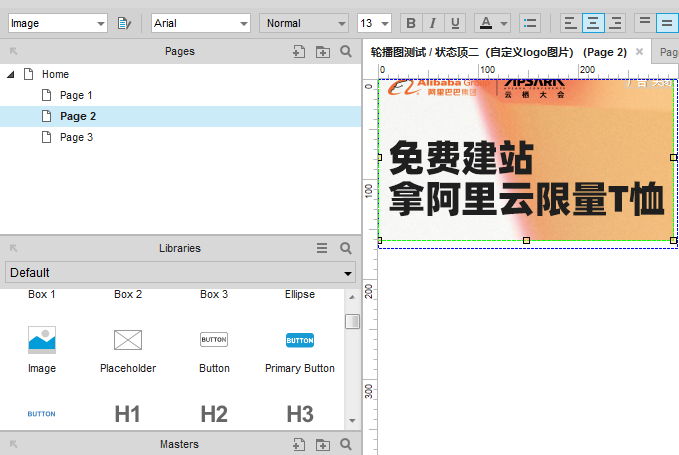Click the Ellipse widget label
This screenshot has height=455, width=679.
(x=300, y=294)
